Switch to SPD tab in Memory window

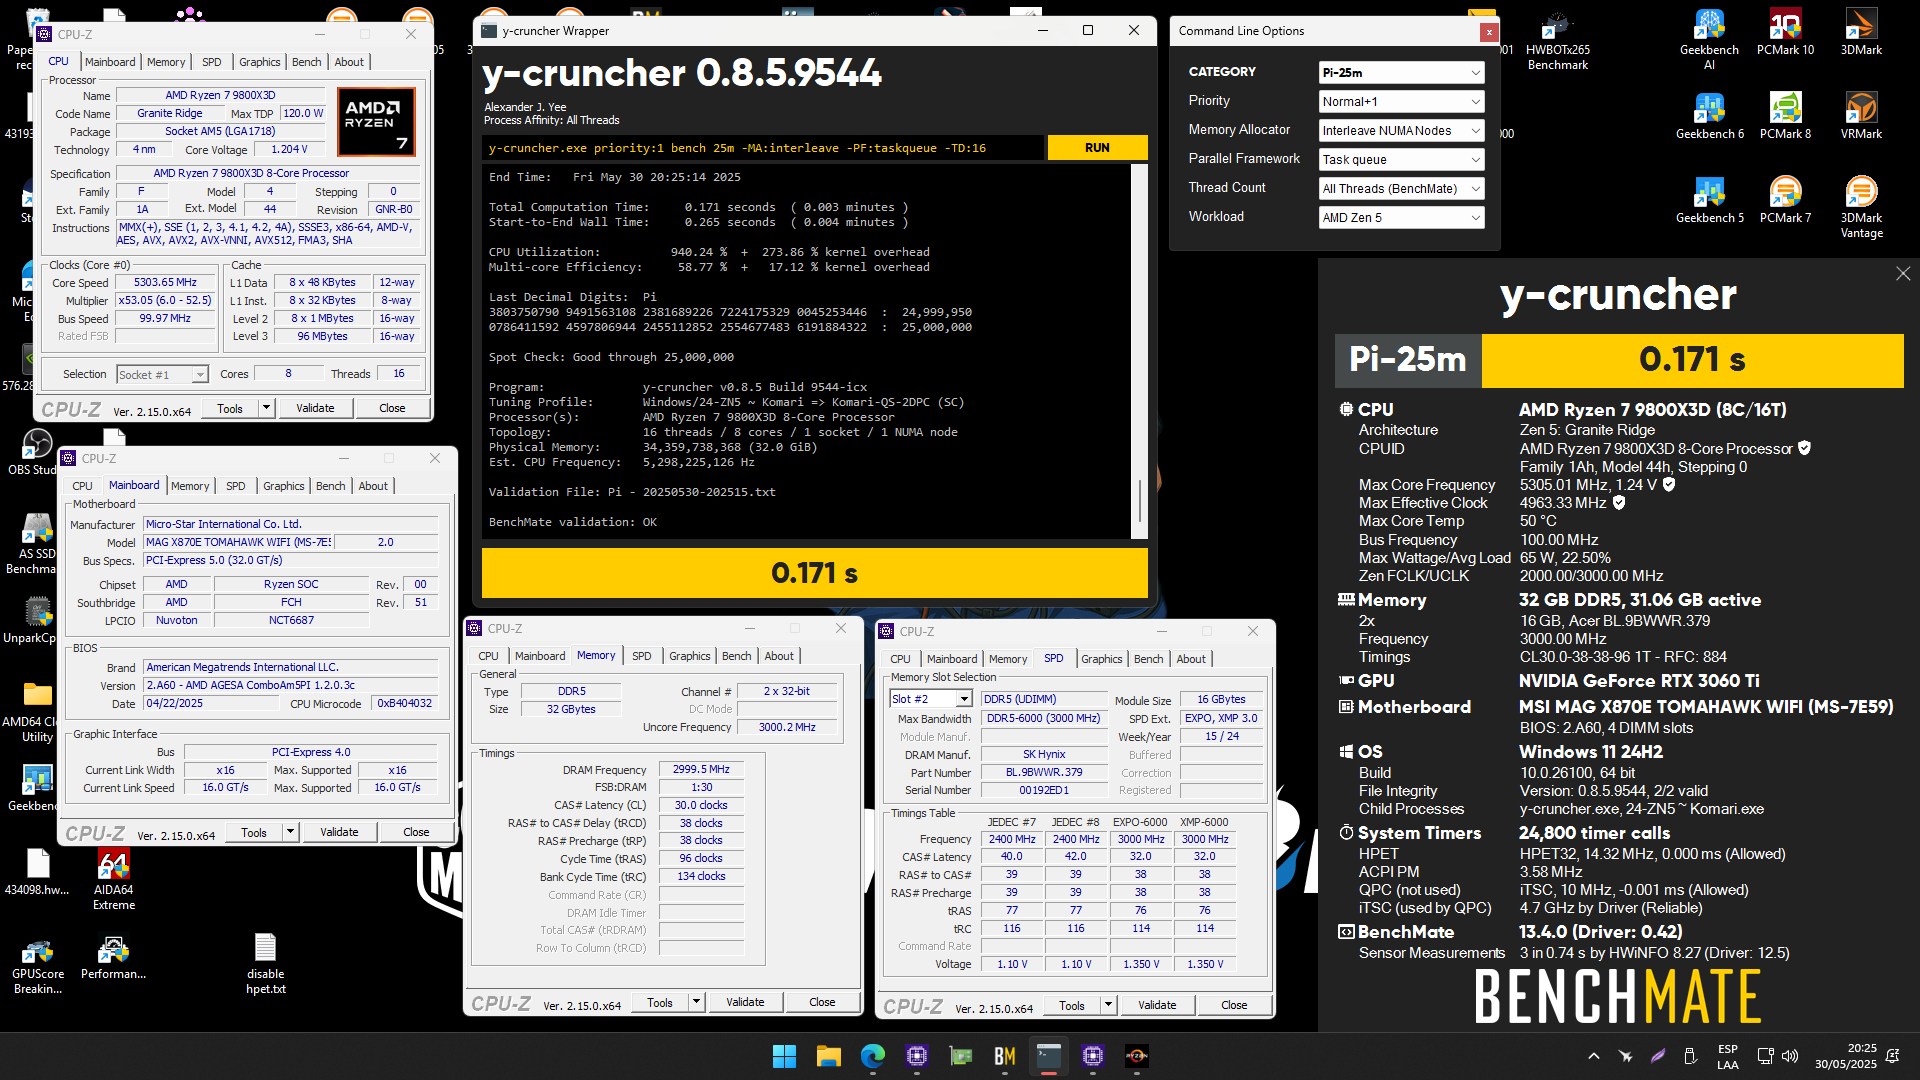tap(641, 656)
